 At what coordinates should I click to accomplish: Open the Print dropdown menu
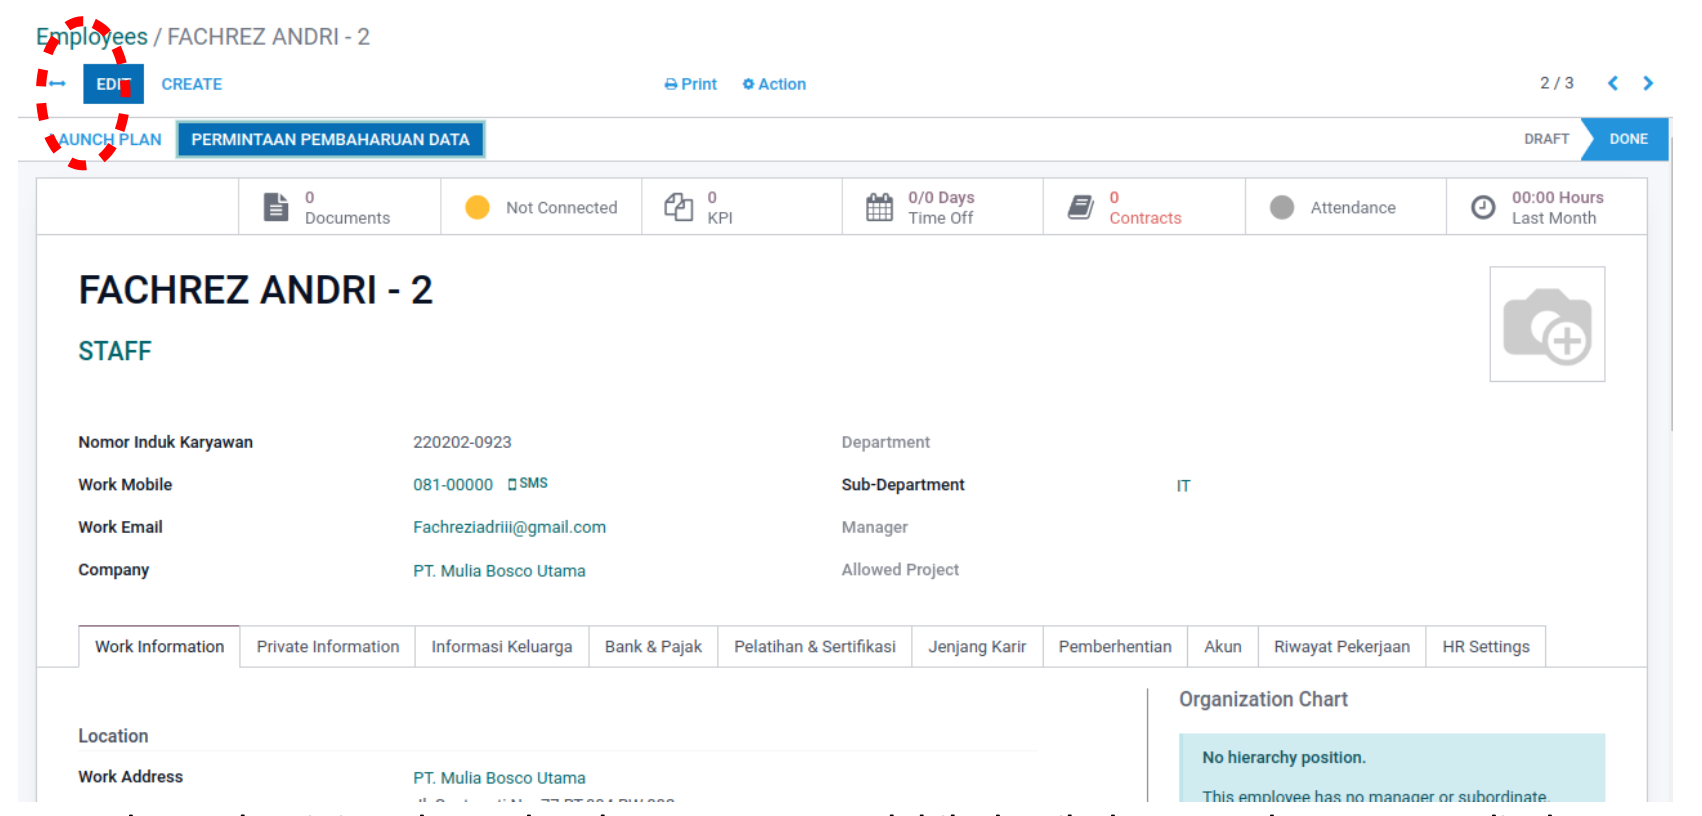tap(691, 84)
